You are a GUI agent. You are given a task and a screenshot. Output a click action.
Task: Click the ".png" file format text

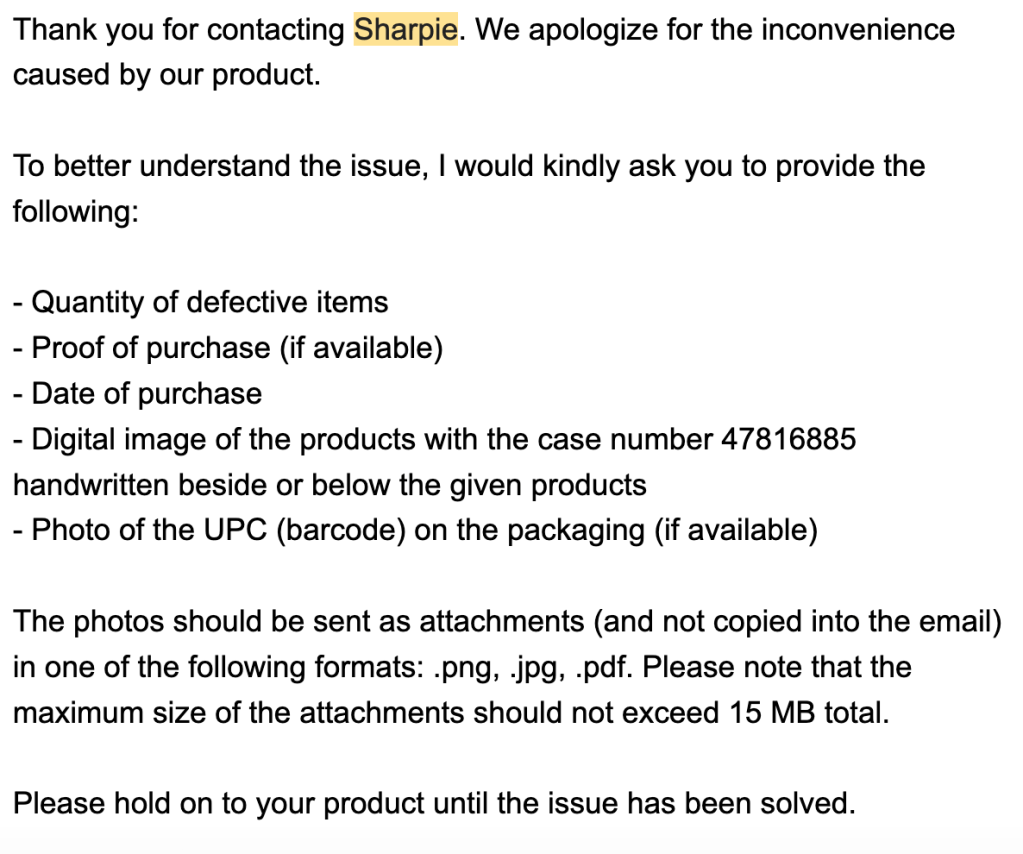pos(461,667)
